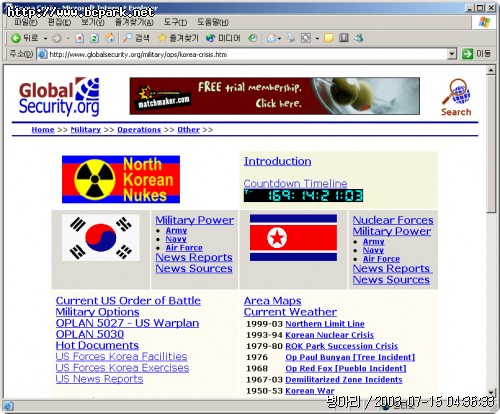
Task: Open the 보기(V) menu
Action: tap(93, 22)
